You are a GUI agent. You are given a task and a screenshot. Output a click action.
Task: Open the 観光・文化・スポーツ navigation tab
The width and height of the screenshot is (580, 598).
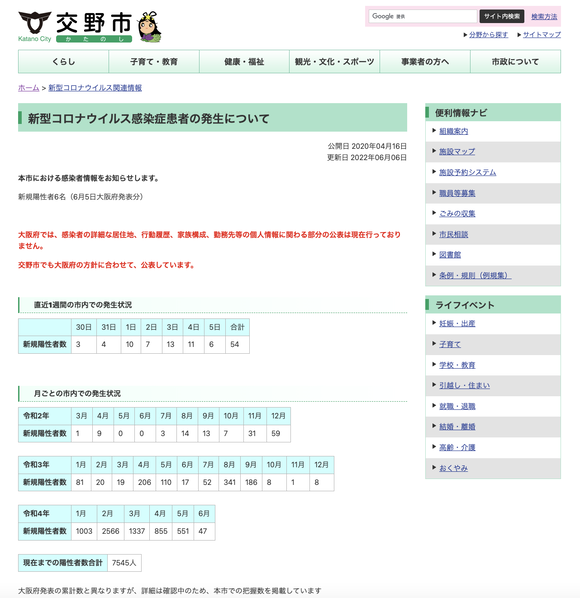pyautogui.click(x=334, y=61)
